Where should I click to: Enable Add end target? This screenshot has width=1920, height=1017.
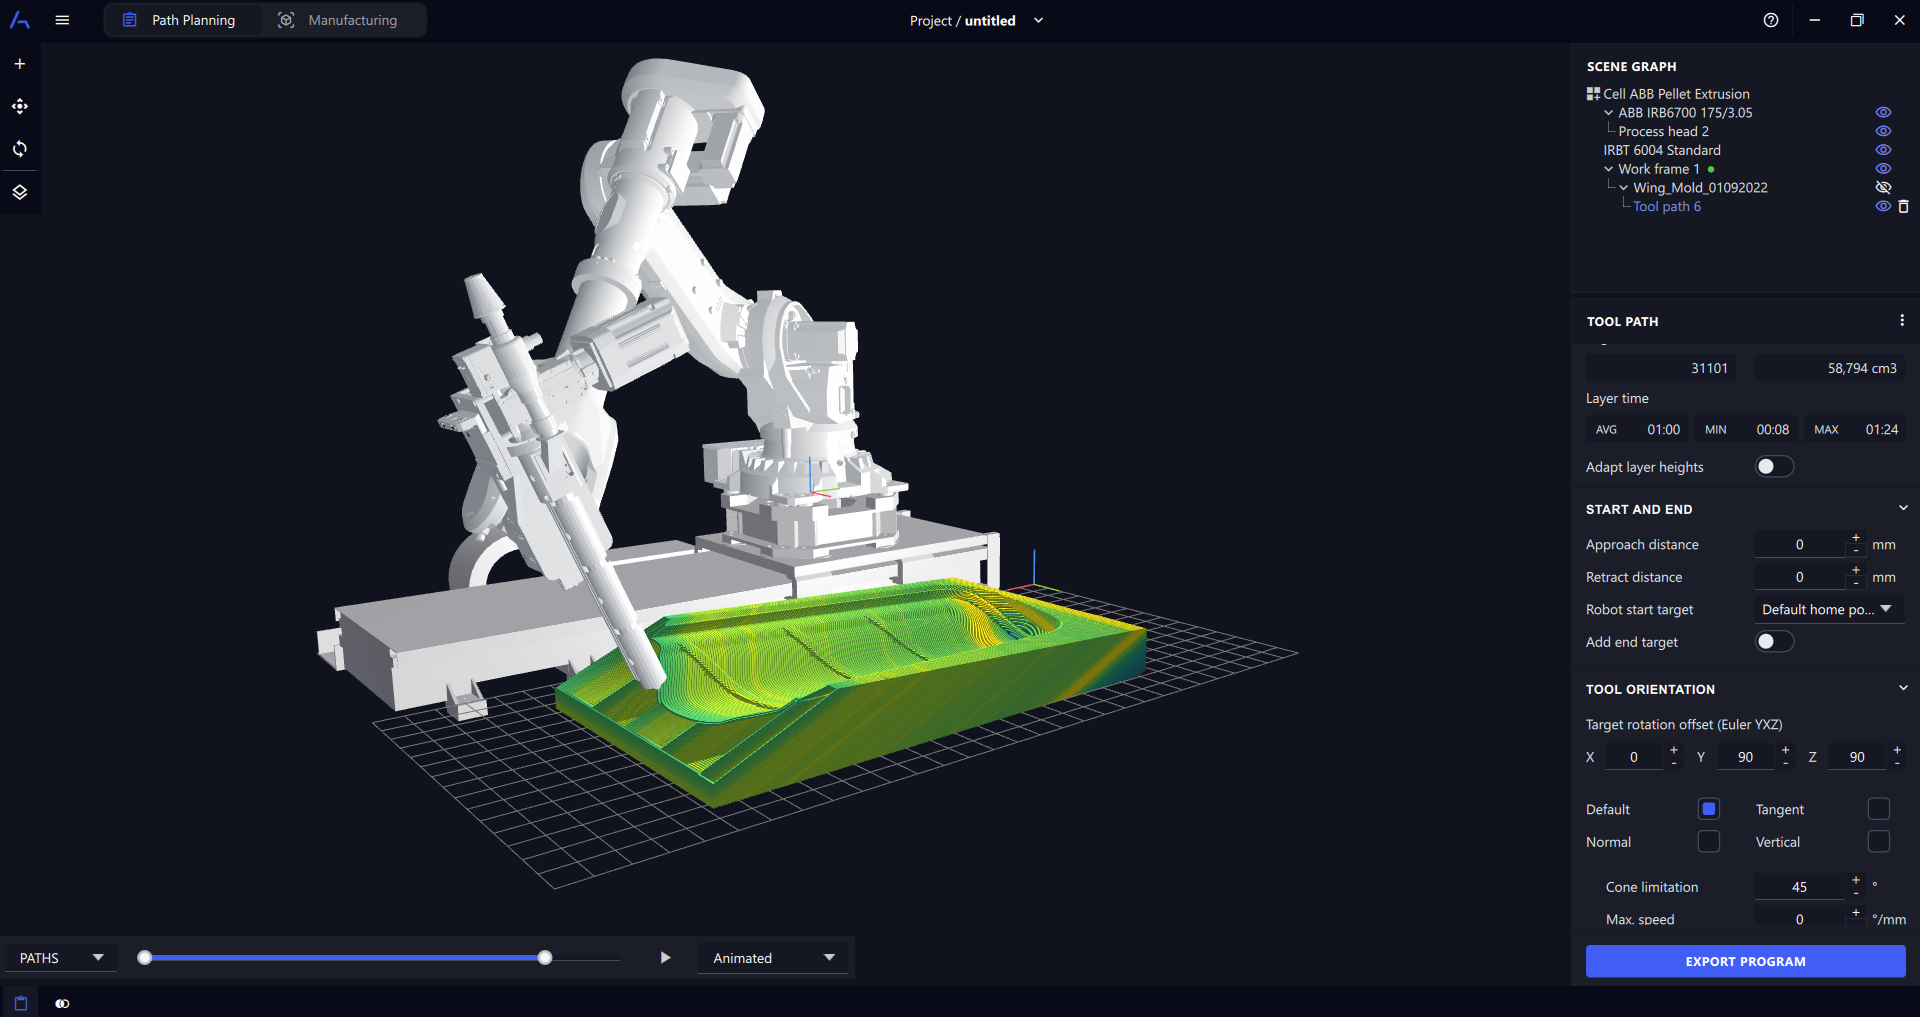click(1774, 641)
